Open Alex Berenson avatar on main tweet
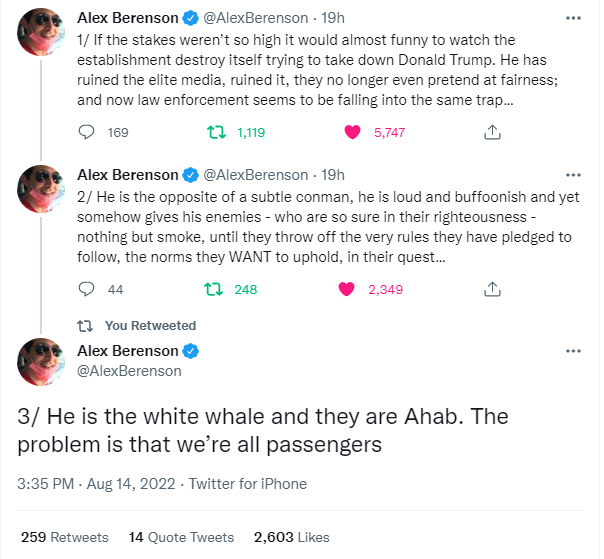The height and width of the screenshot is (559, 604). (x=44, y=362)
